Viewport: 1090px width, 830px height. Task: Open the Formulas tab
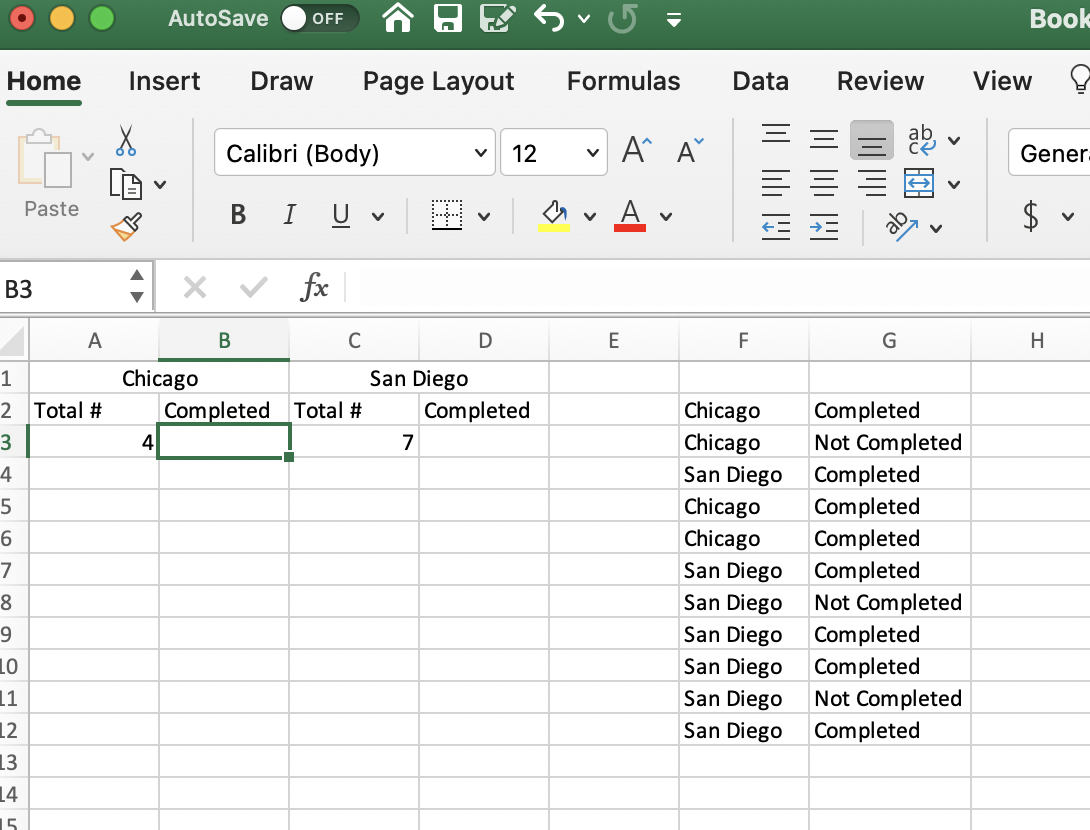(624, 81)
